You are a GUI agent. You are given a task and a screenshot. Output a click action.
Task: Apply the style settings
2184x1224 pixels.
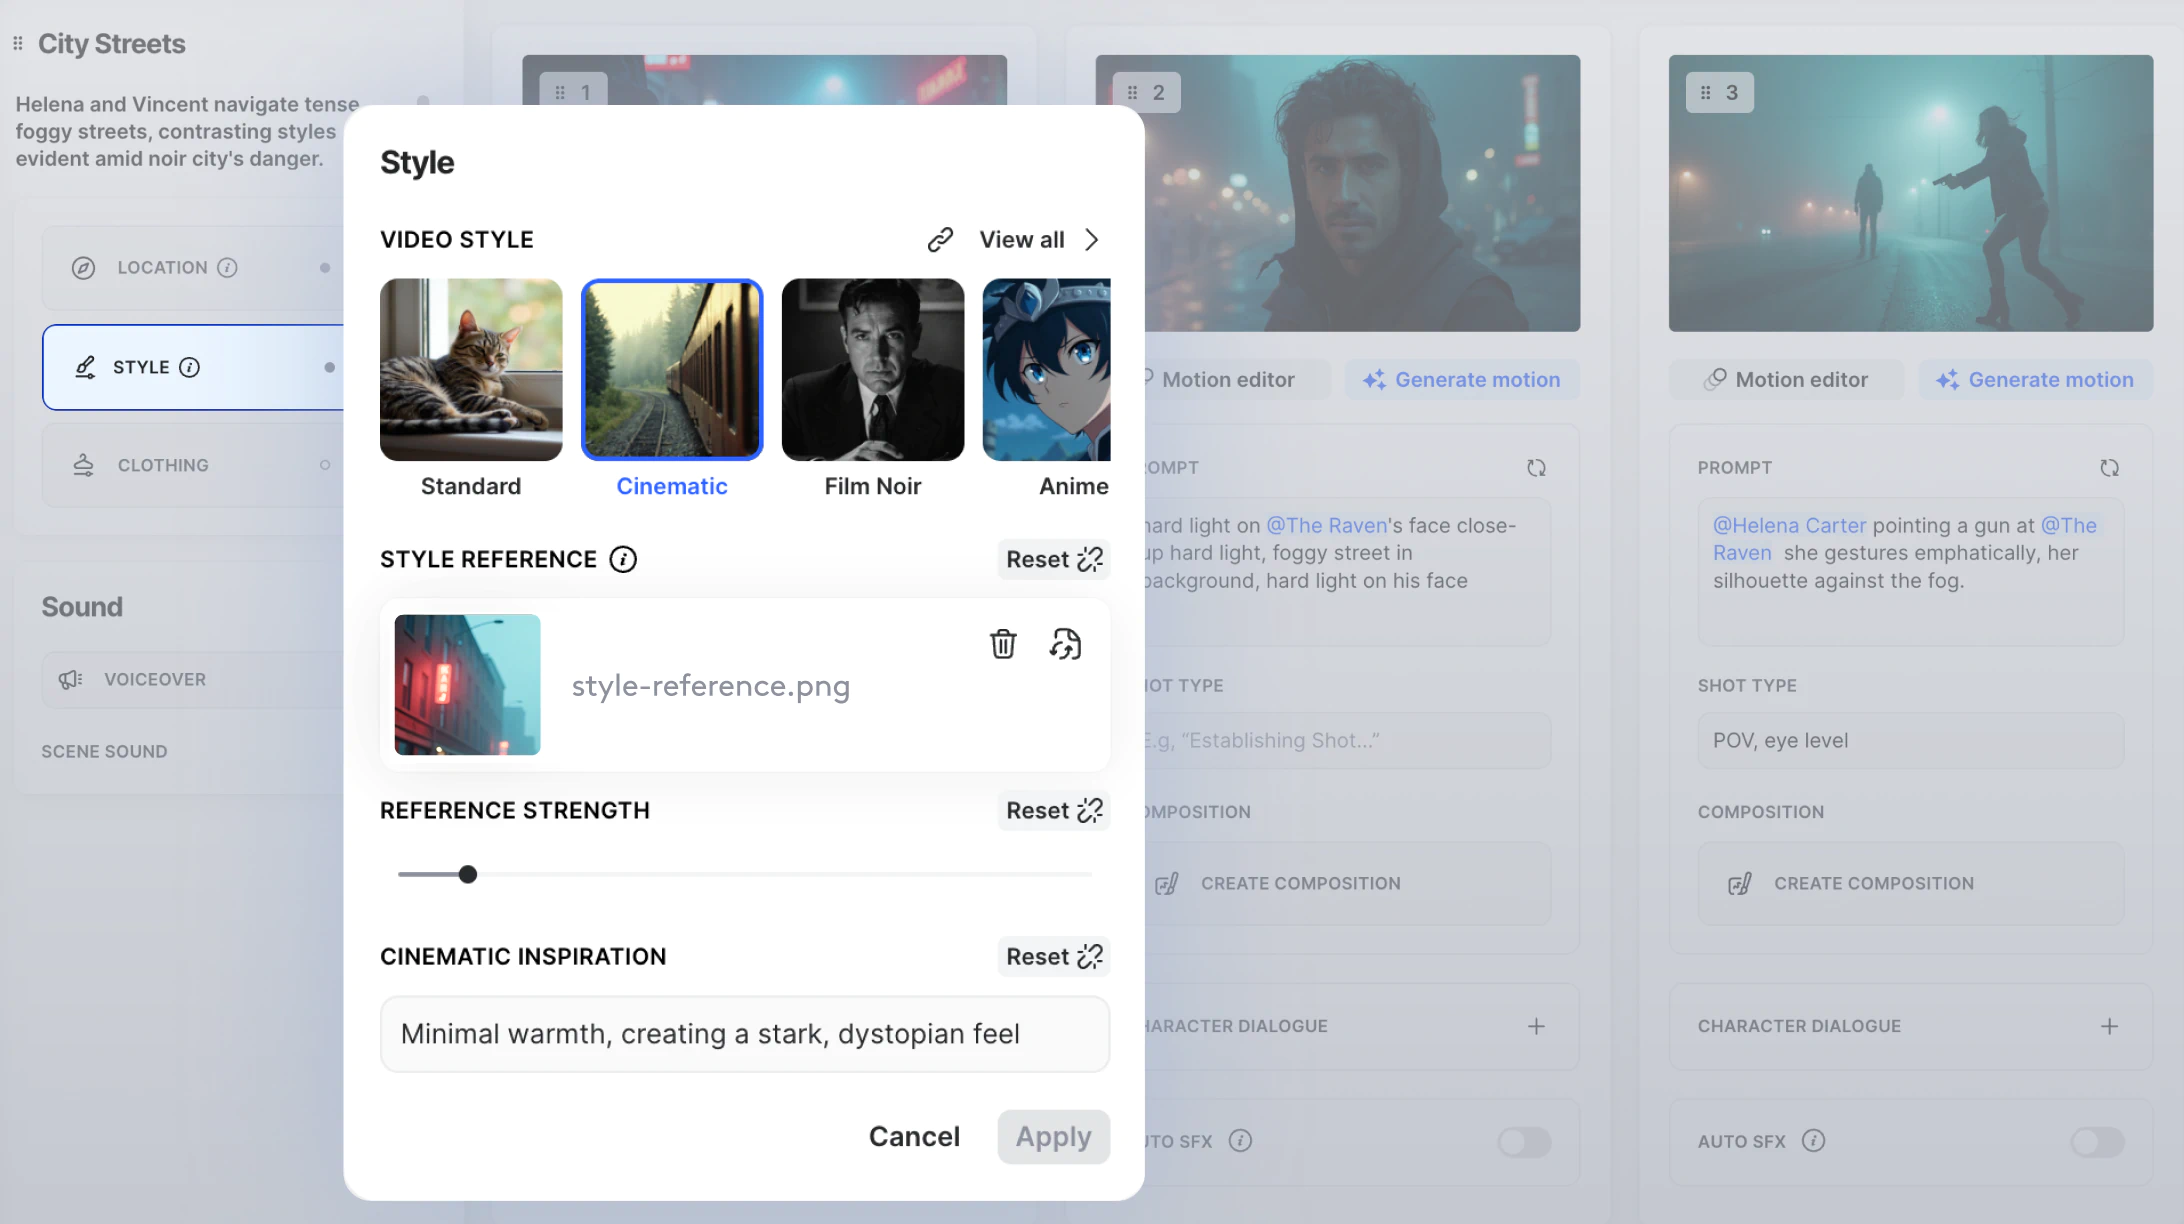coord(1054,1137)
